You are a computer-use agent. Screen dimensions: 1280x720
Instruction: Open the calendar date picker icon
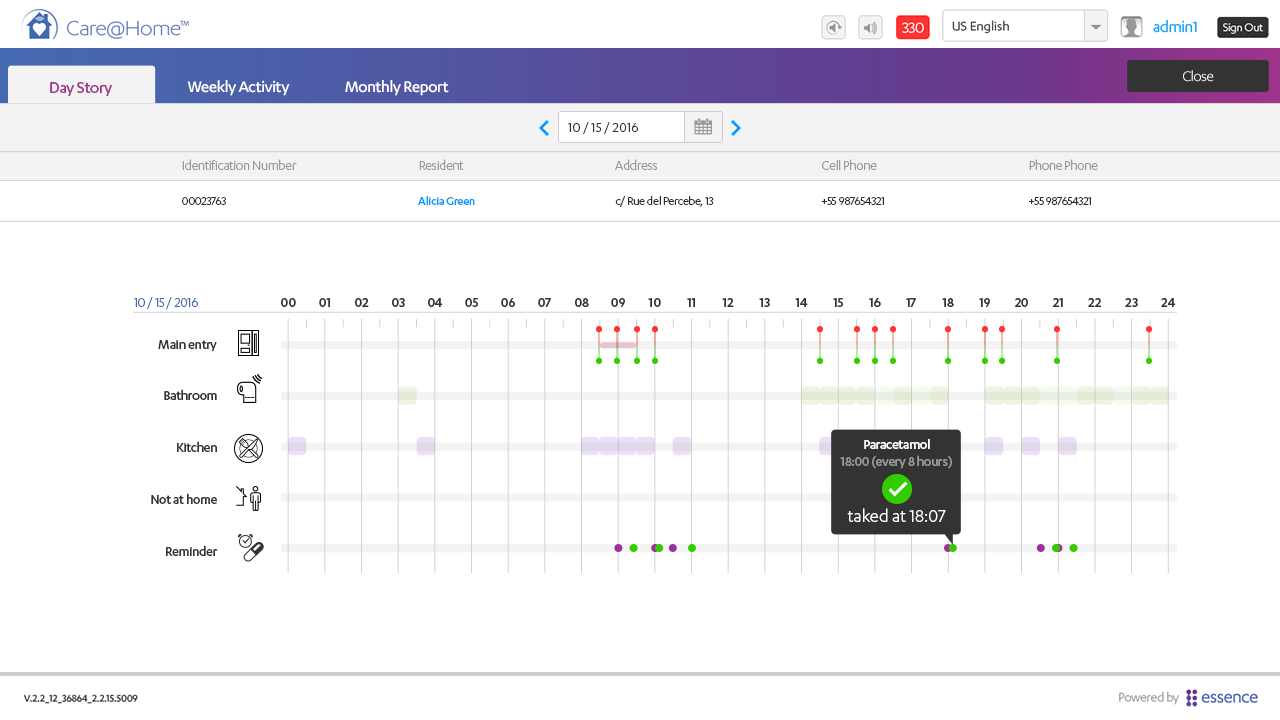click(703, 127)
